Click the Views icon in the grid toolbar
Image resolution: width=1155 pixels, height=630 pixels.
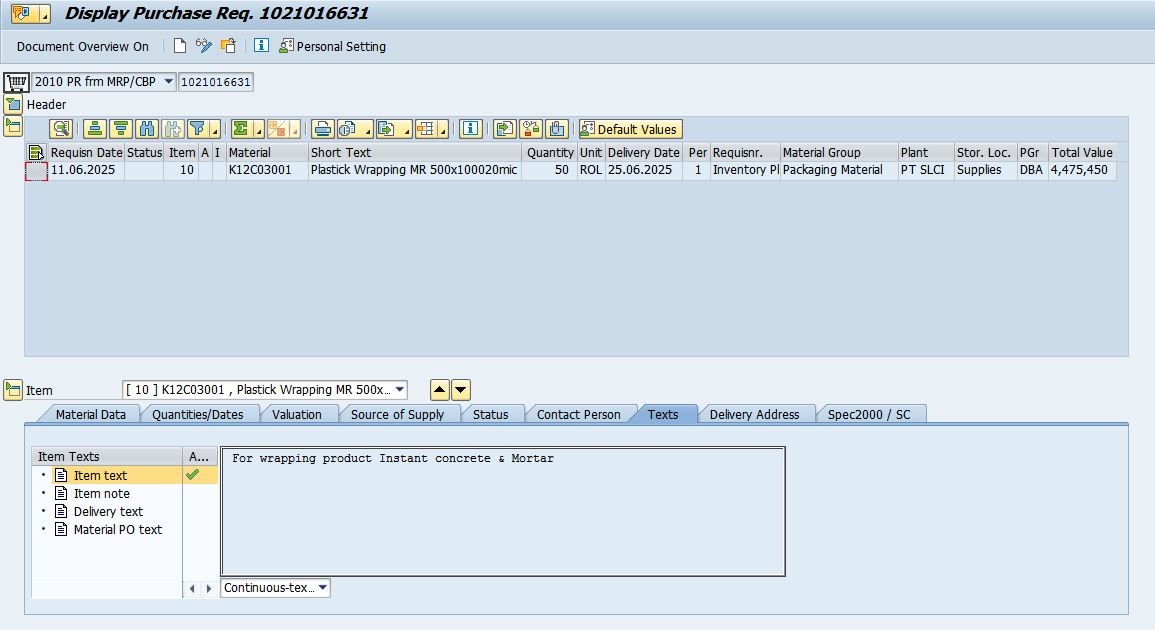point(348,129)
